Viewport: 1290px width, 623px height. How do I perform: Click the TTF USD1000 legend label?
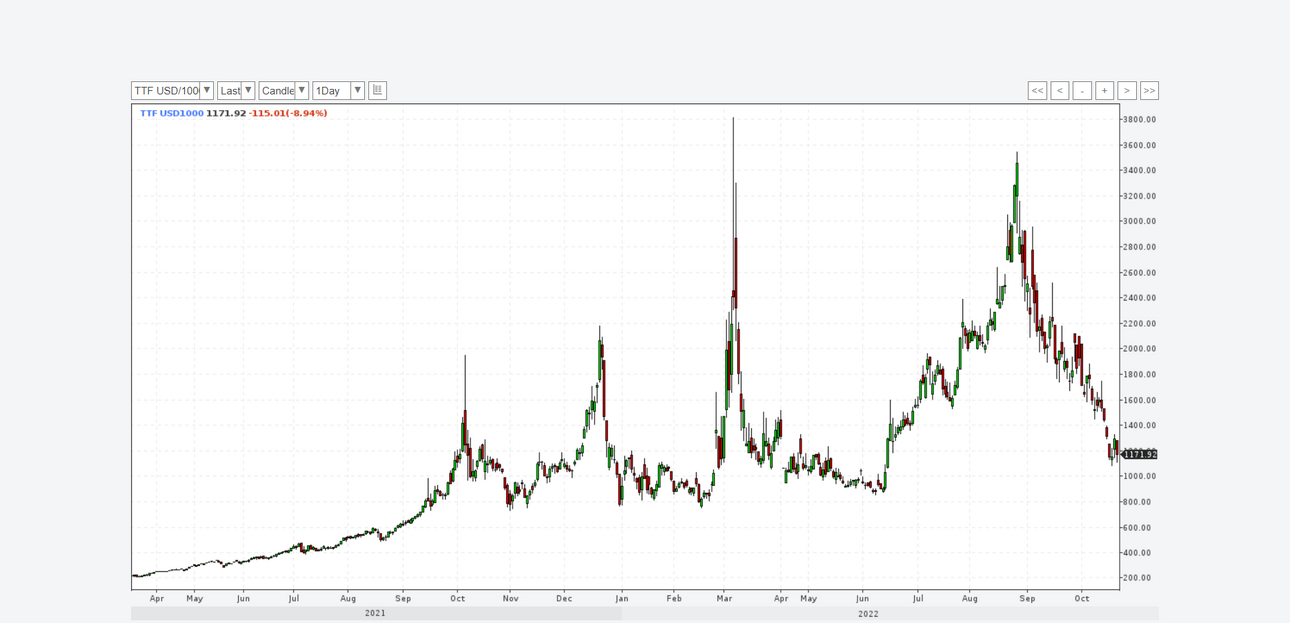[171, 113]
